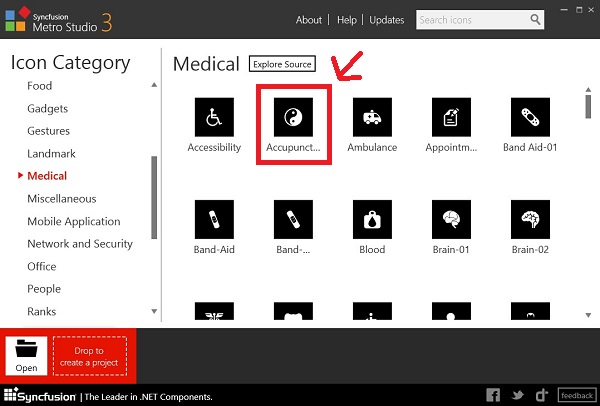Click the Explore Source button
The height and width of the screenshot is (406, 600).
(282, 64)
